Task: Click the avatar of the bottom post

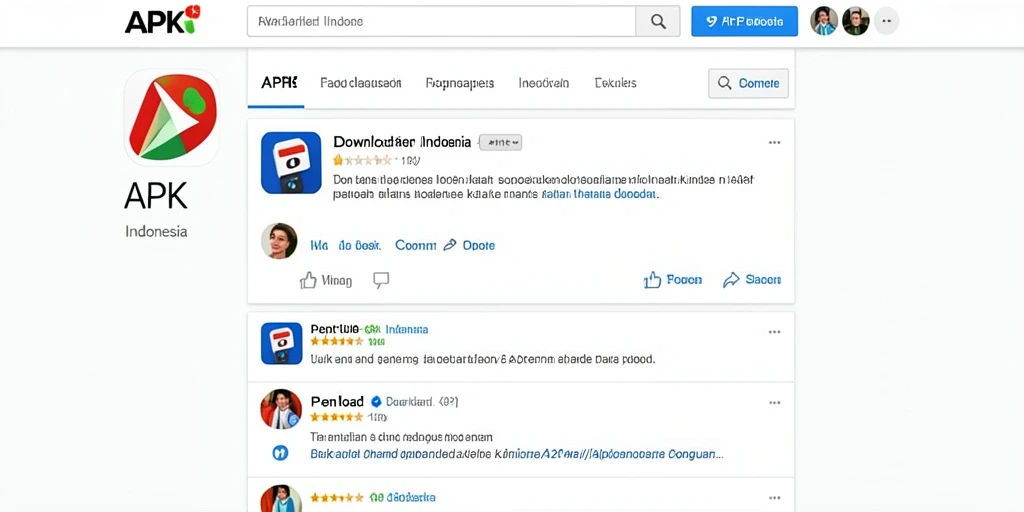Action: pos(281,499)
